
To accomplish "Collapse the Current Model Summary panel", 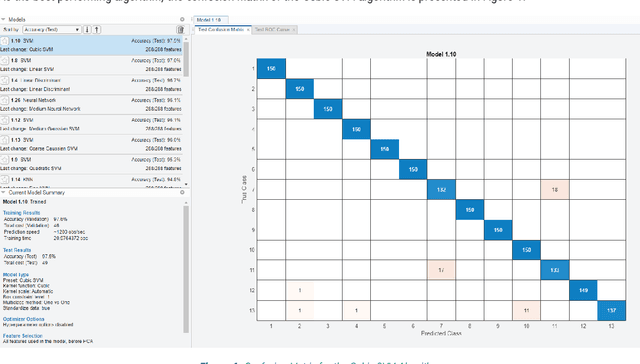I will [x=3, y=192].
